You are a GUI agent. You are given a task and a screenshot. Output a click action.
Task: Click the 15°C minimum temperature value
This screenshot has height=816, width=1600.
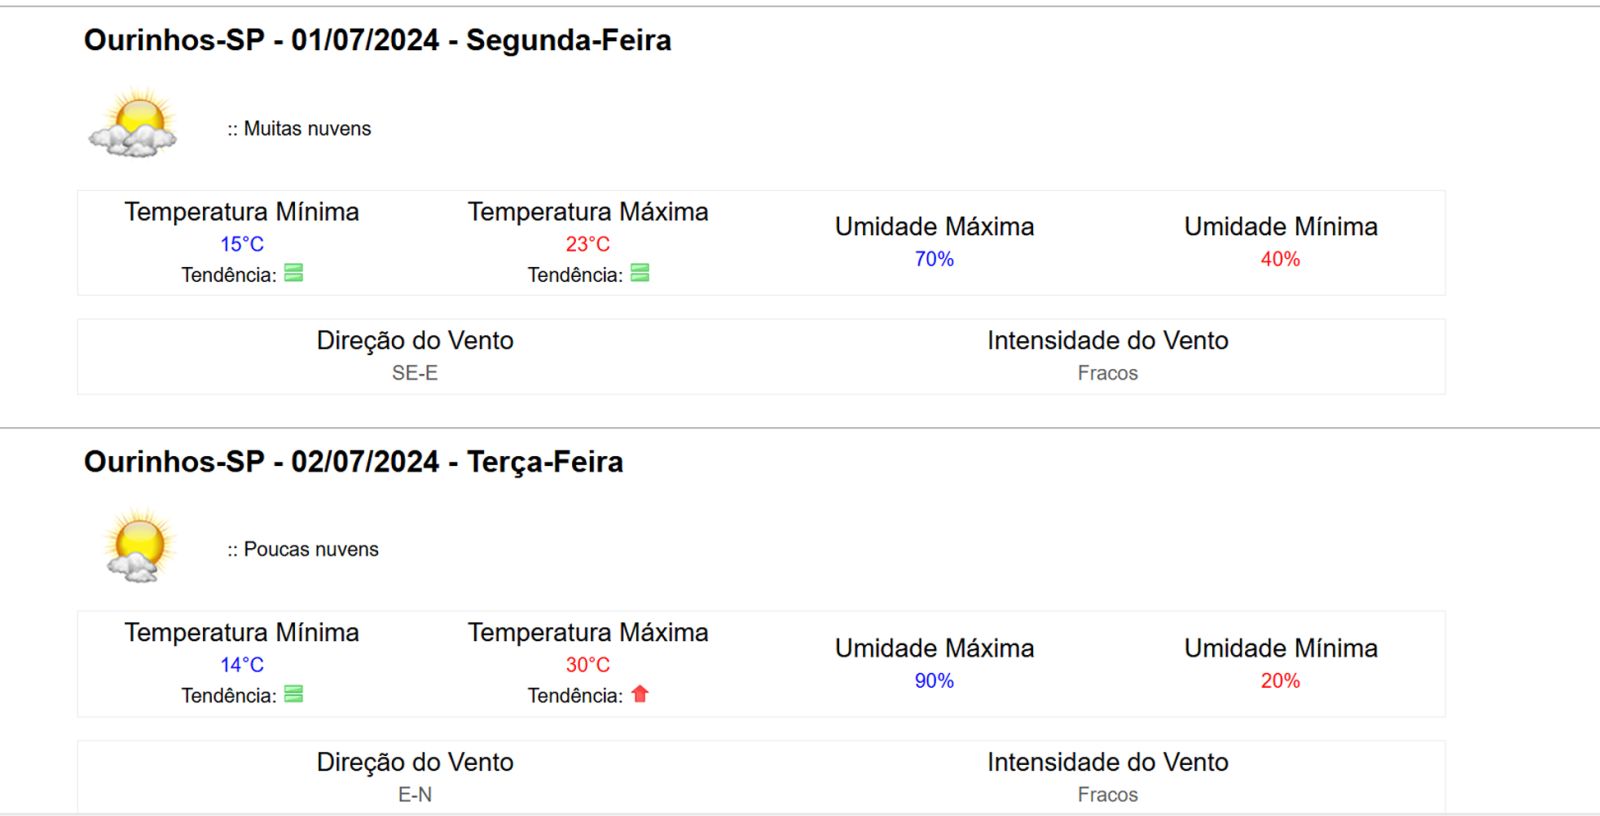coord(242,244)
